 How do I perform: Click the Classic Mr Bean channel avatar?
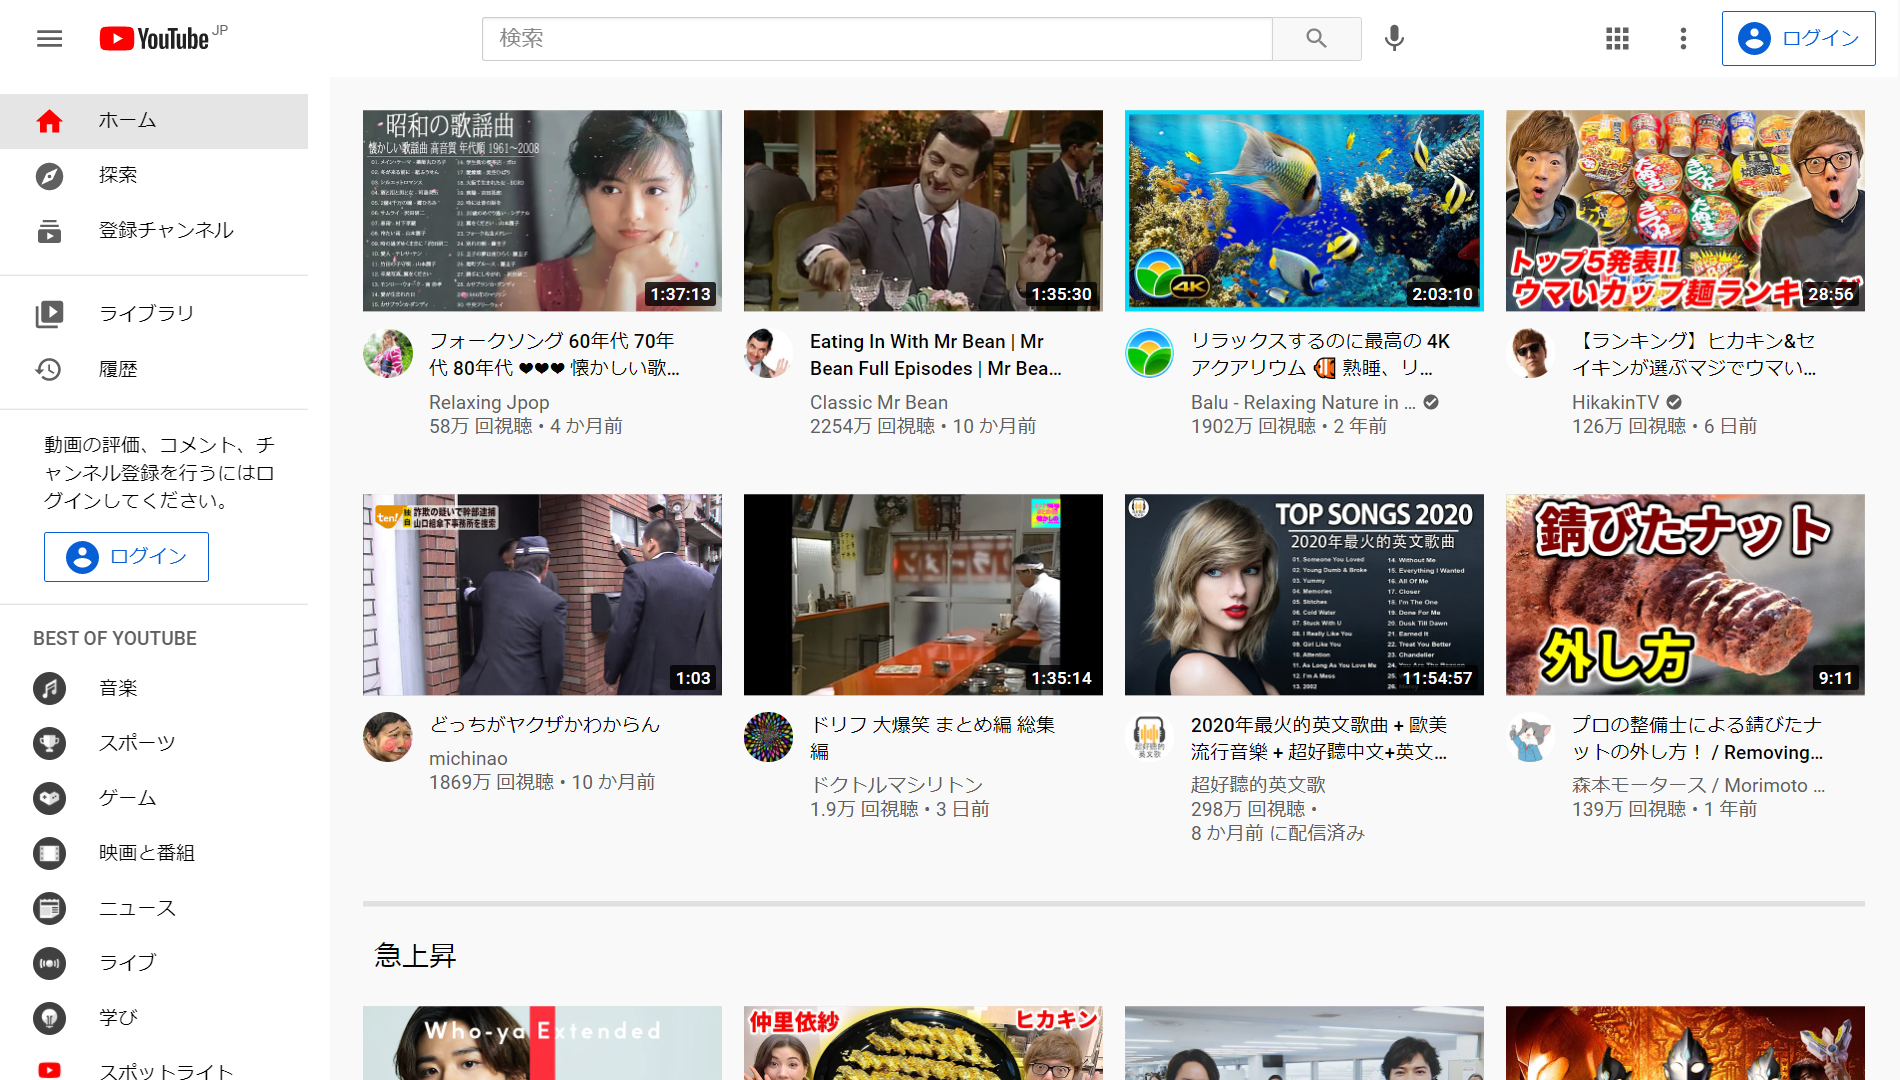(769, 353)
